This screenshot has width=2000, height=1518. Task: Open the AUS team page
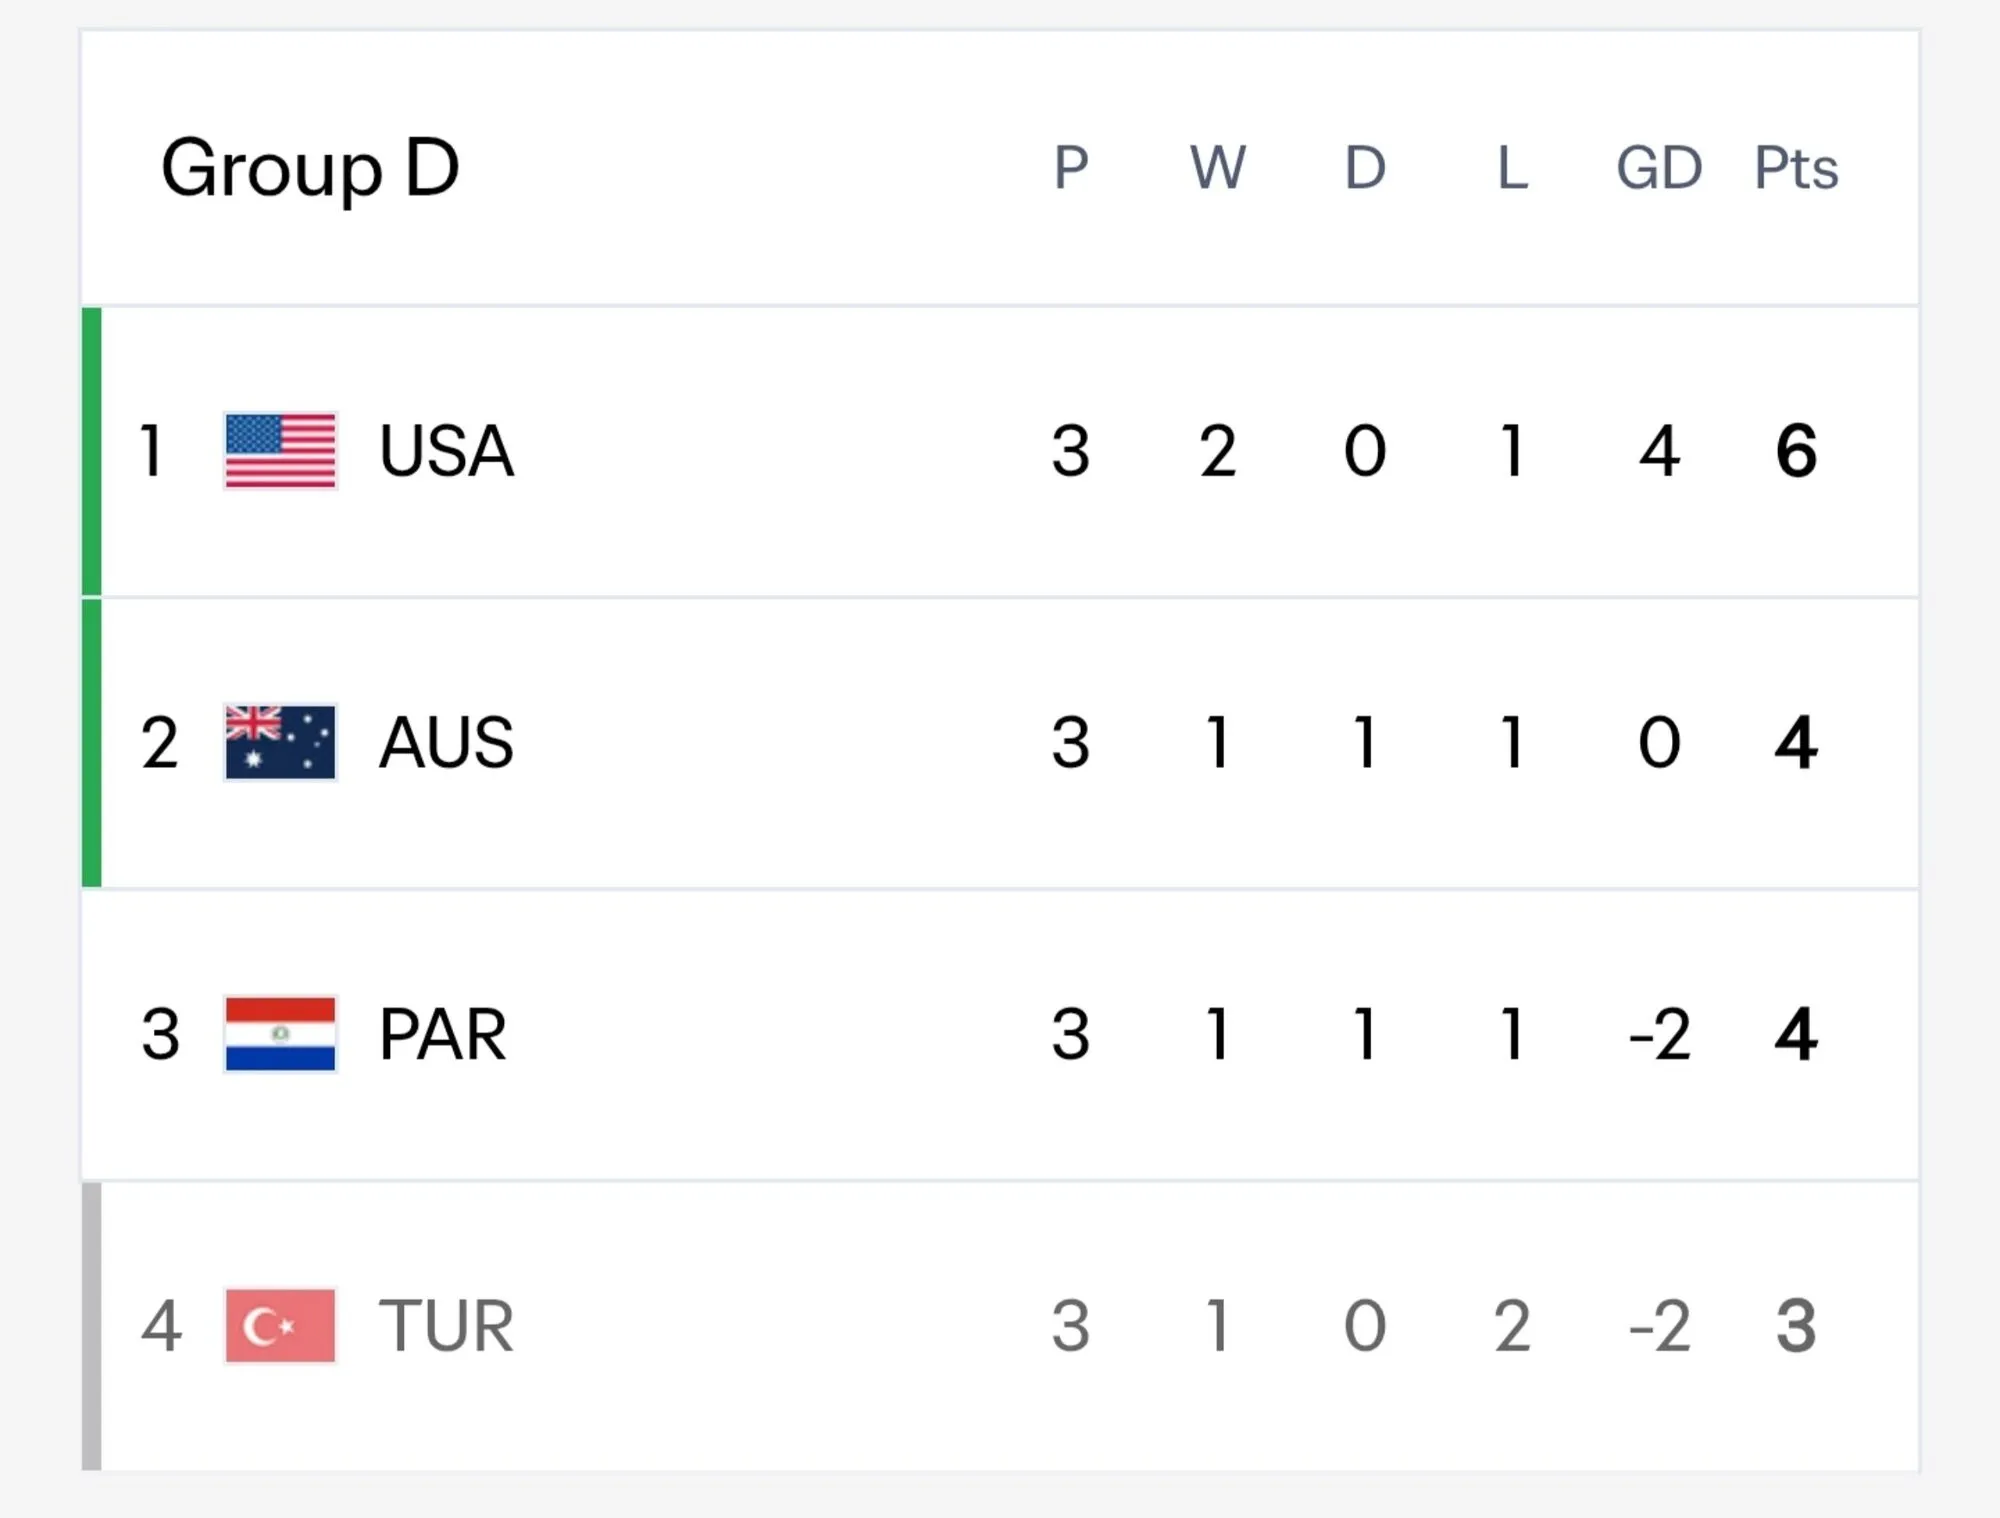tap(446, 743)
